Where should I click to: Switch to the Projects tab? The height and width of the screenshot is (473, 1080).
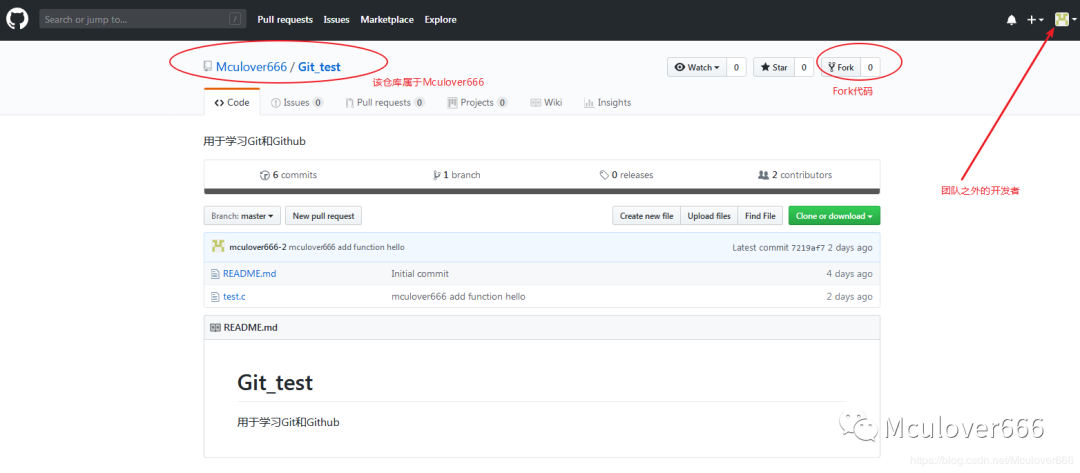click(x=477, y=102)
